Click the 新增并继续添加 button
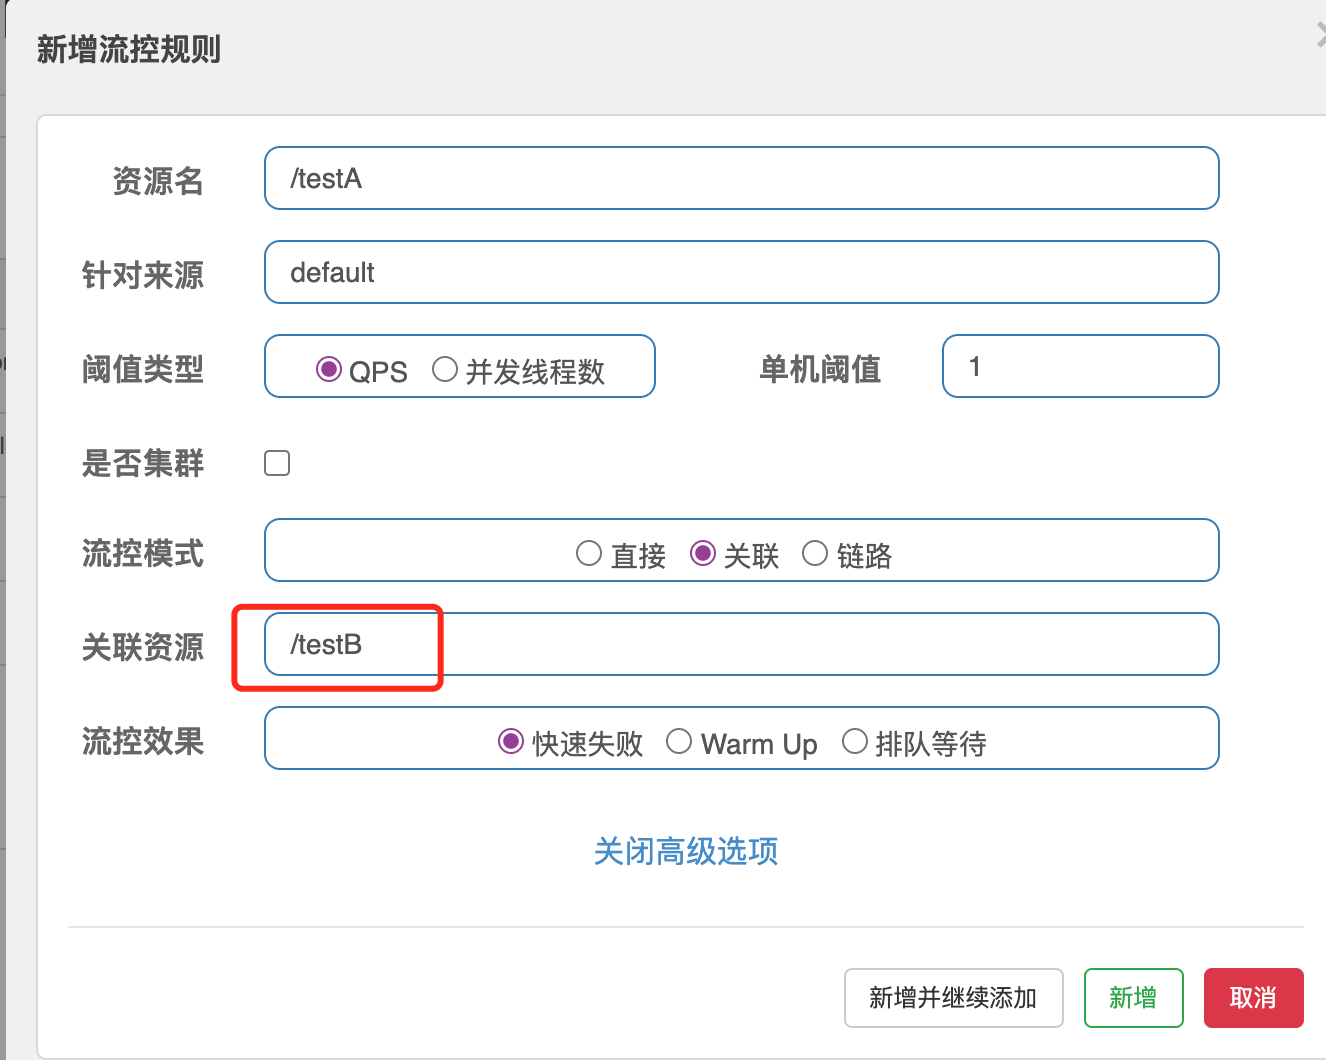 (953, 998)
